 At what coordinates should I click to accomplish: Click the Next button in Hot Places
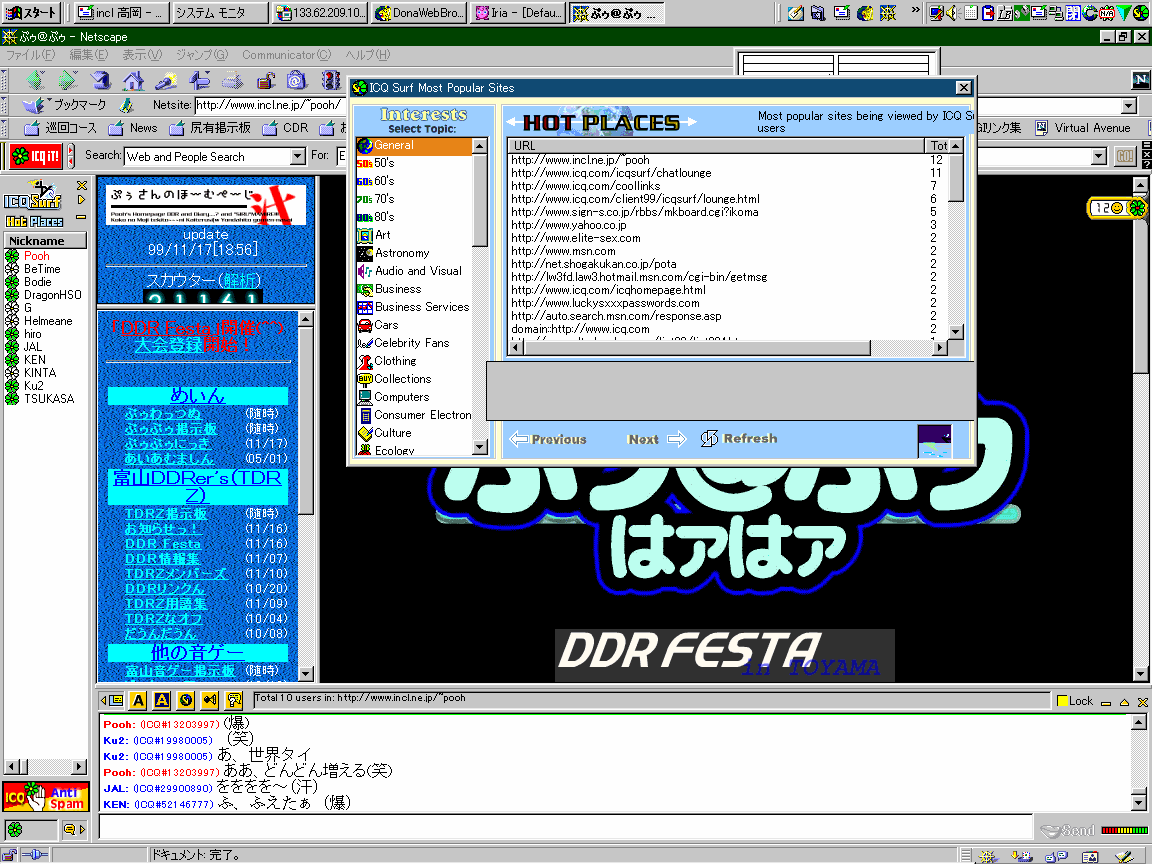(655, 439)
